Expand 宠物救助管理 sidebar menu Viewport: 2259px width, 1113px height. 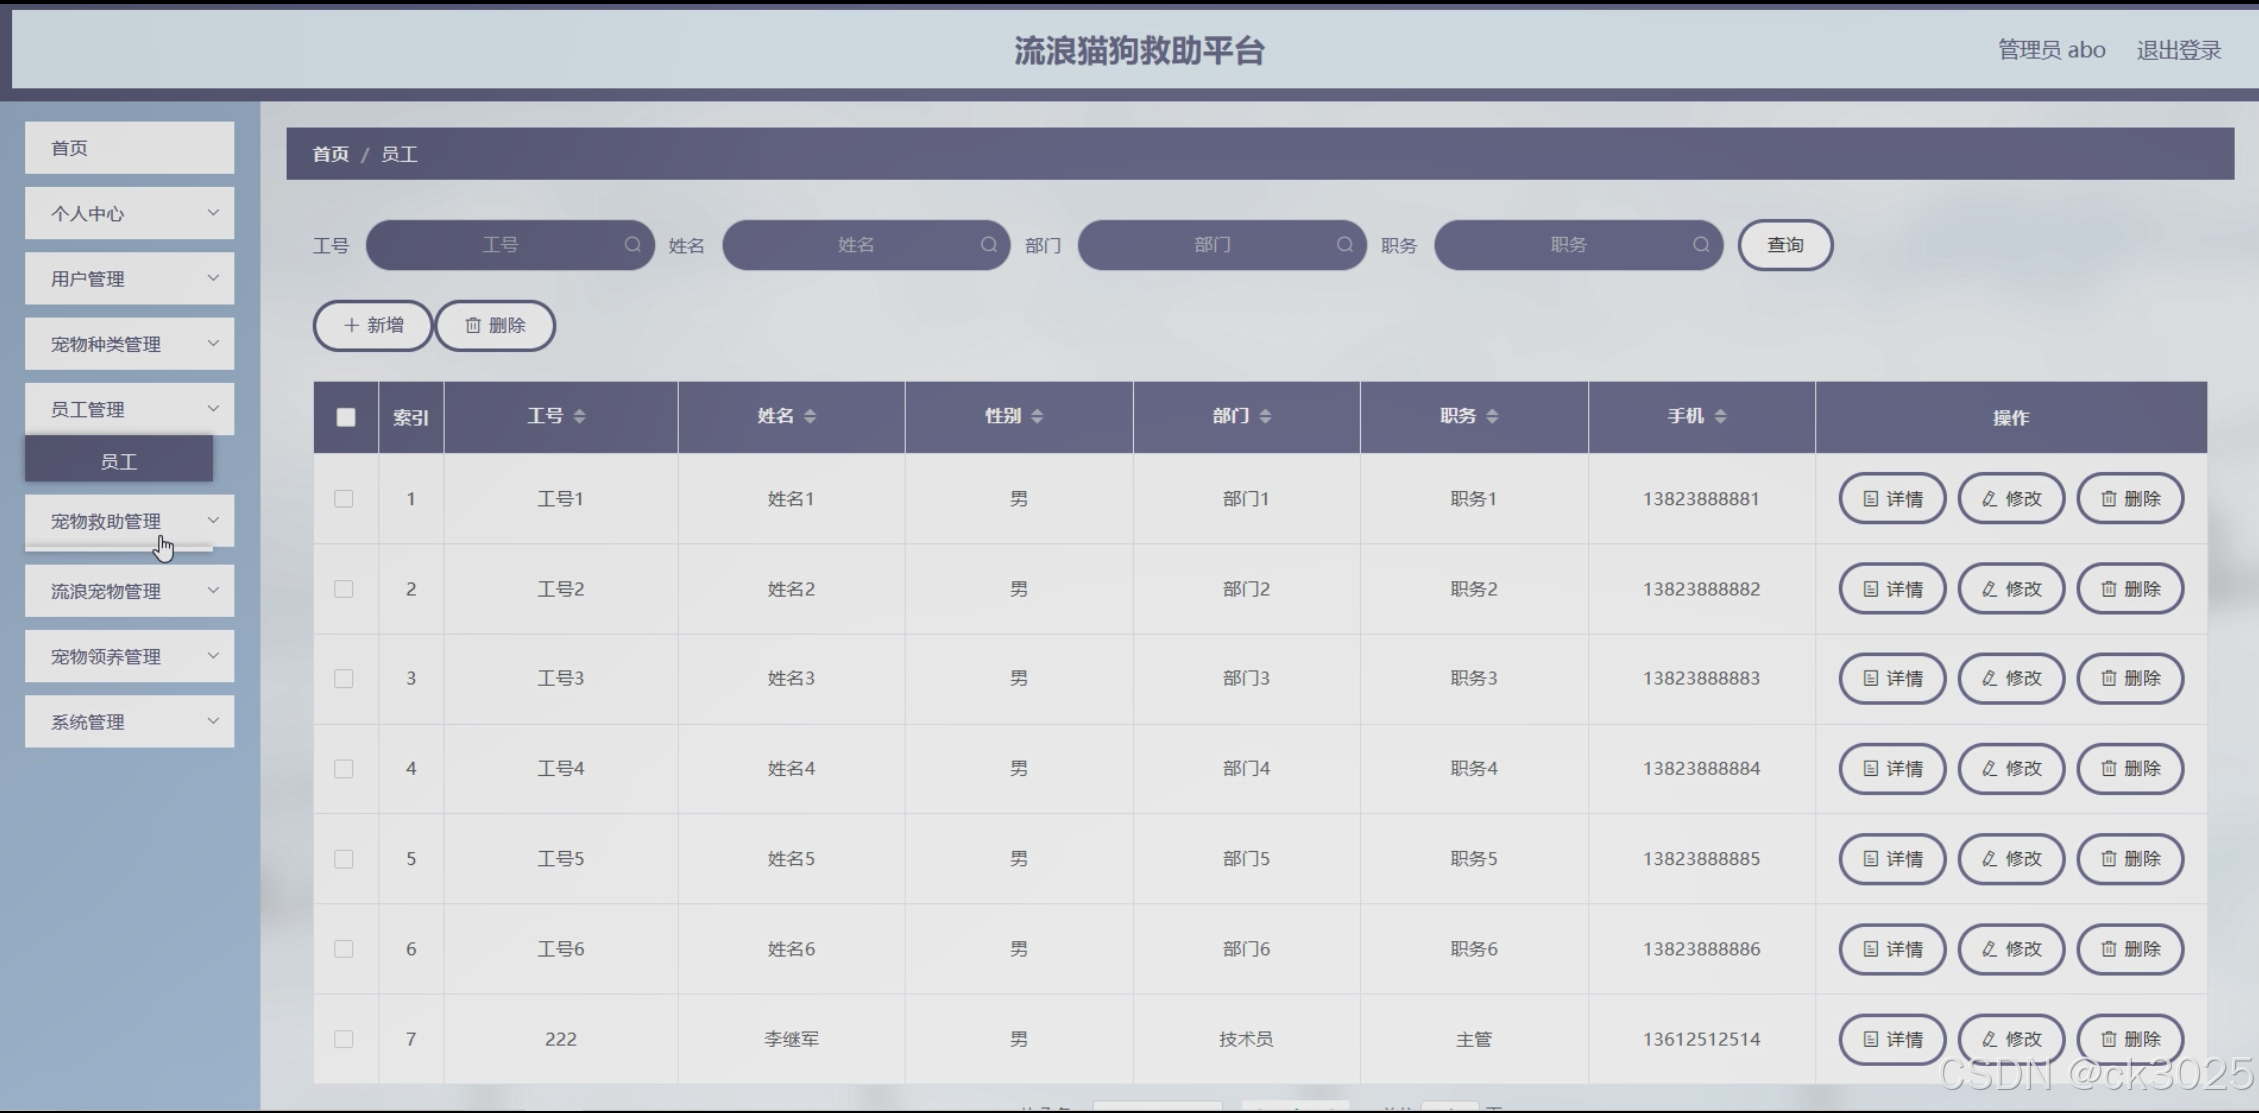click(129, 521)
